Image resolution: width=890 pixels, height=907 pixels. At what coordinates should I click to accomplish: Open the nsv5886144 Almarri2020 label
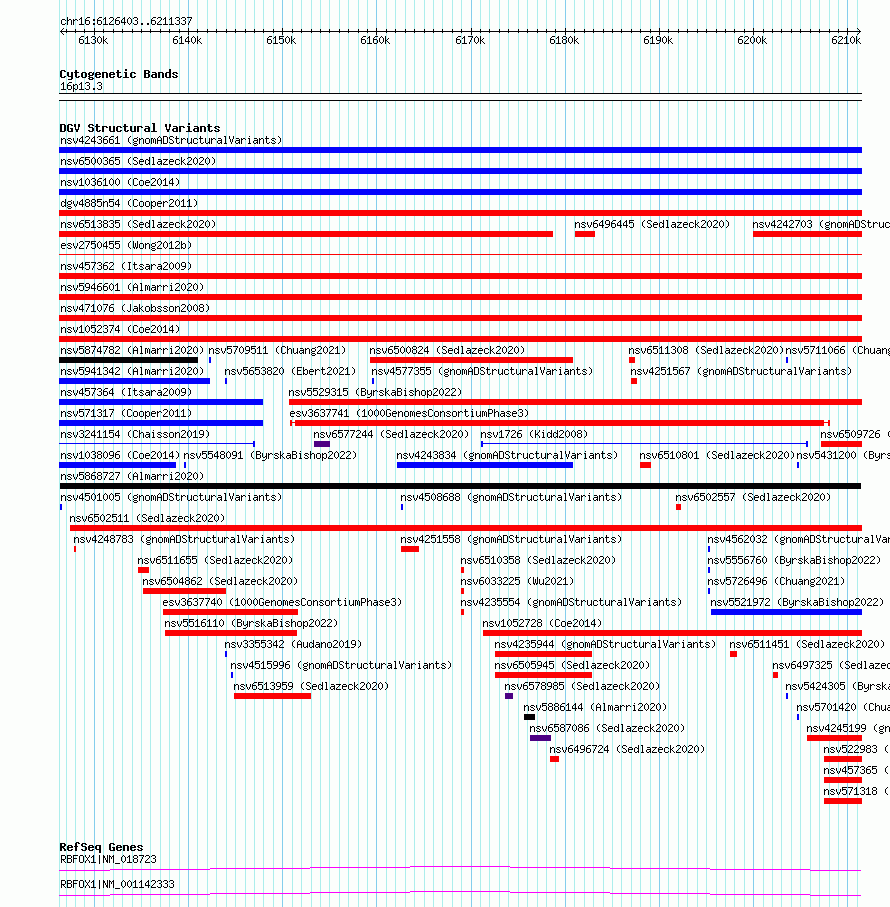click(x=595, y=707)
